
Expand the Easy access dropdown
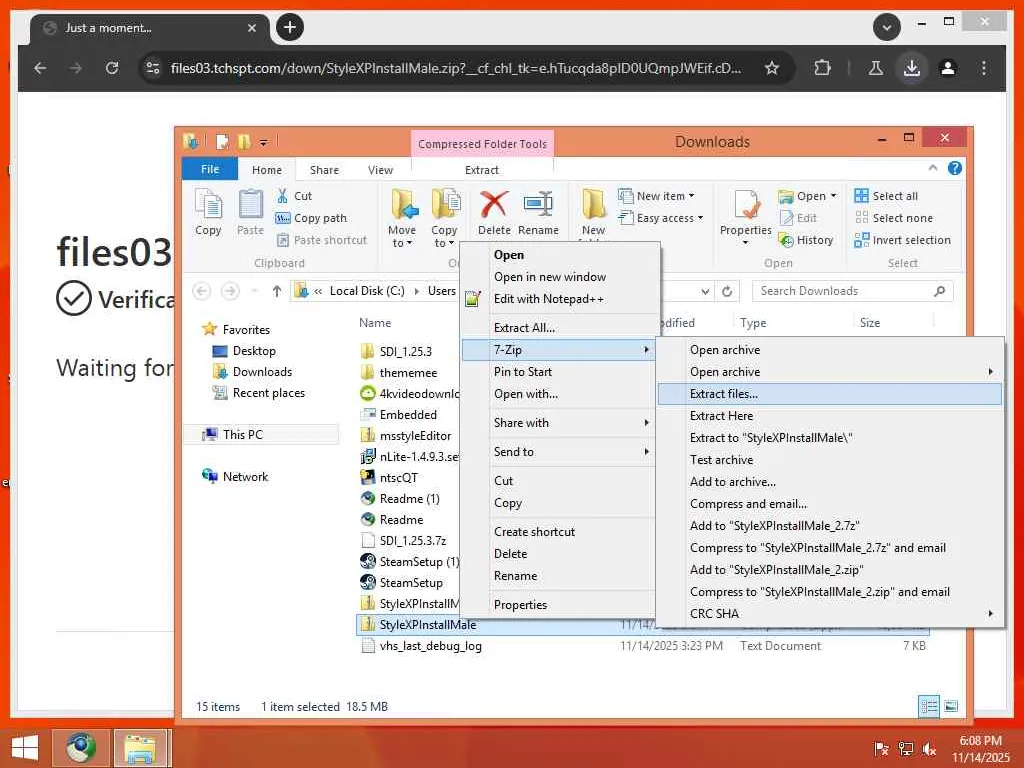660,218
